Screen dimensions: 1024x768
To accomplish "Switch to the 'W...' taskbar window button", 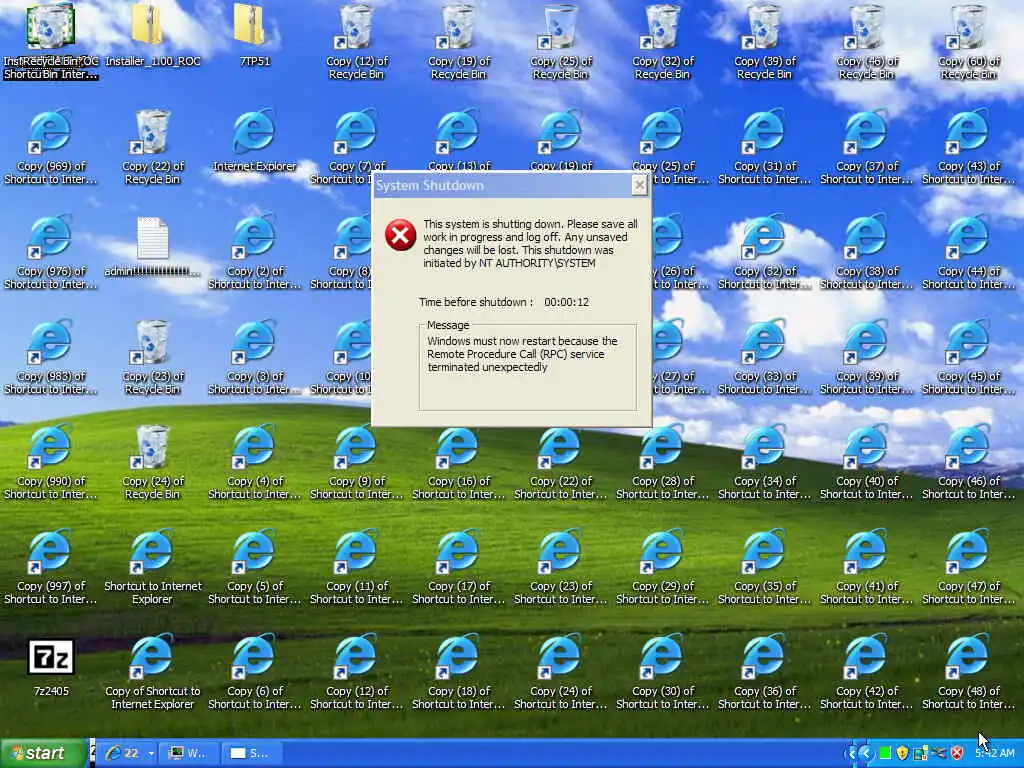I will 188,753.
